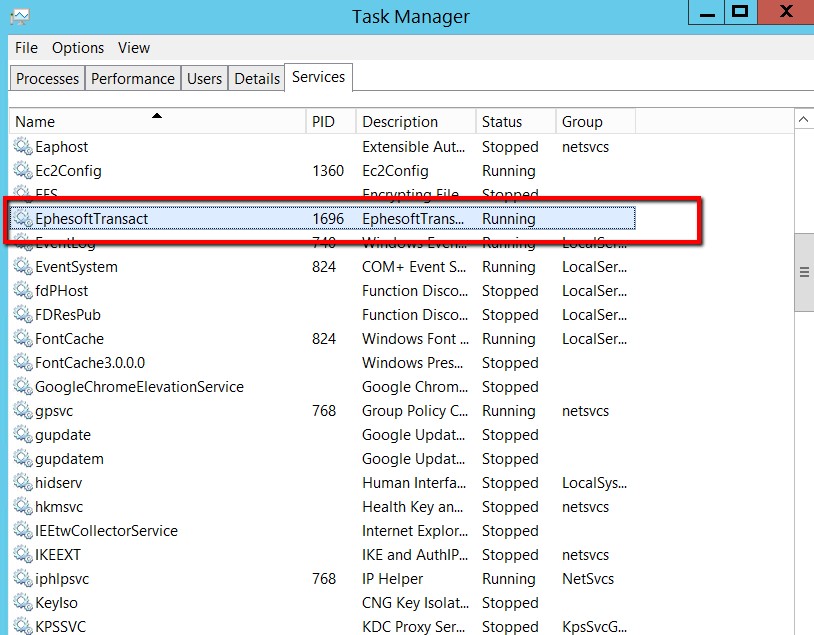Click the gear icon beside fdPHost

23,290
